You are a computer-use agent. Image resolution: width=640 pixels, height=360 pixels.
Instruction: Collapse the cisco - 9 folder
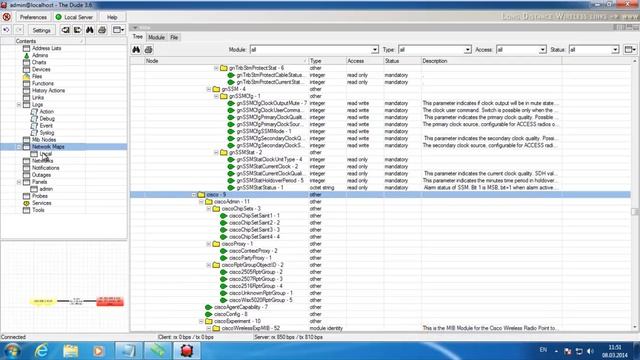[x=194, y=195]
